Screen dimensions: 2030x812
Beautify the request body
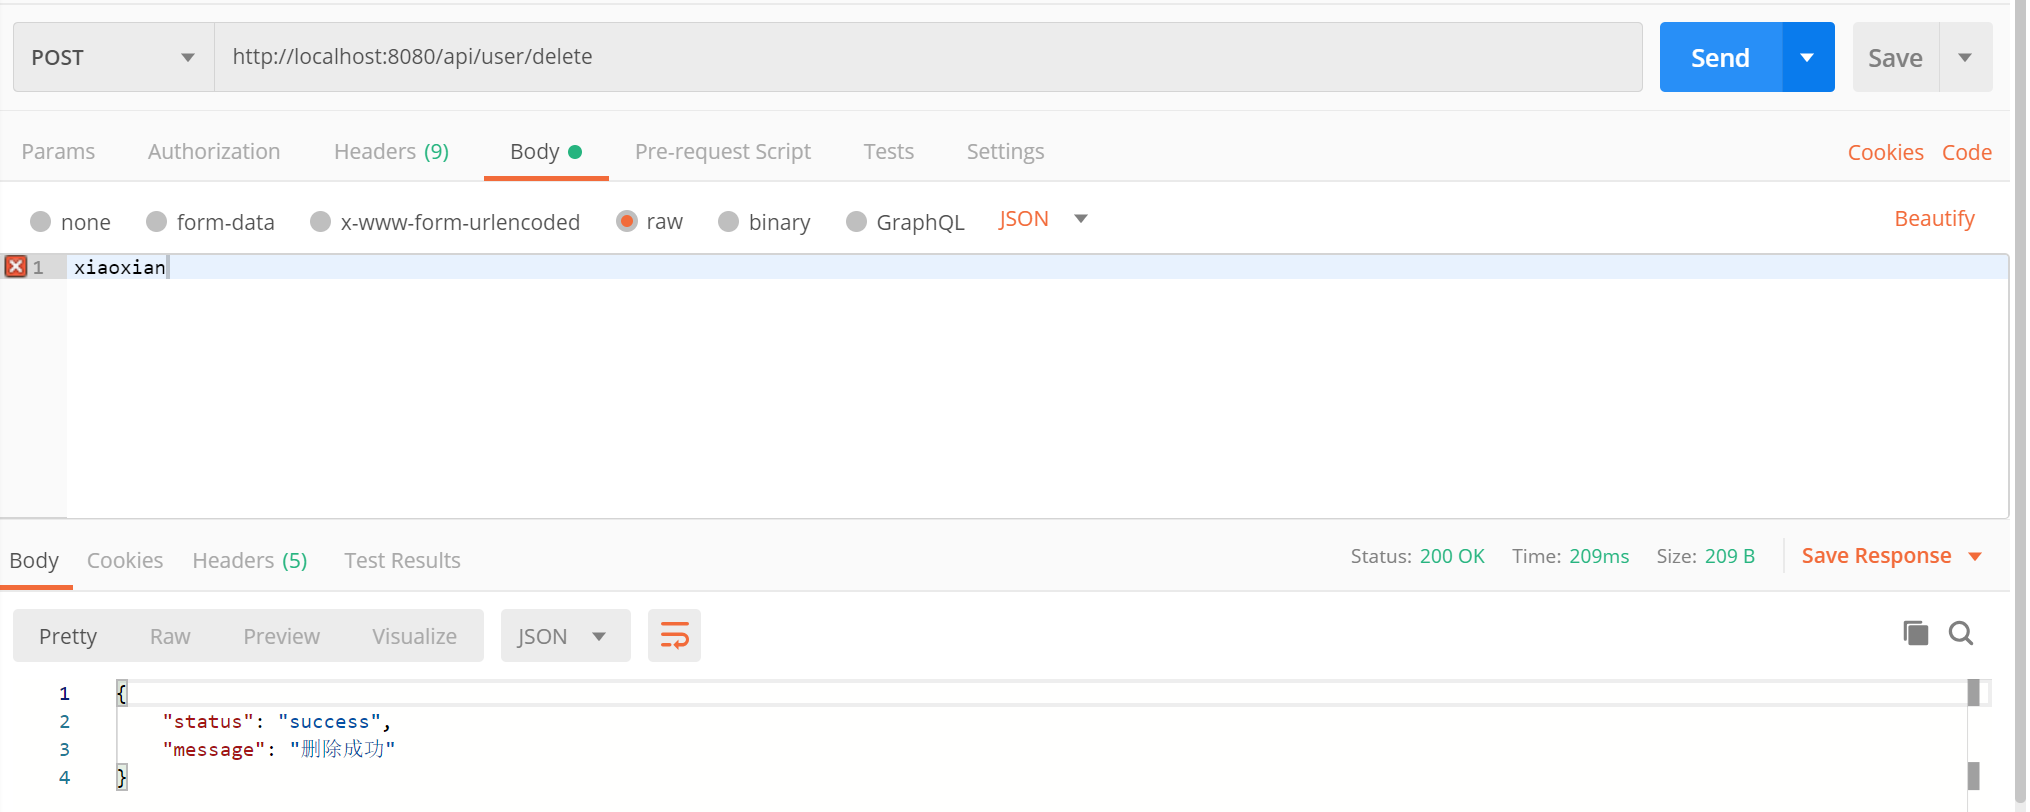point(1934,218)
